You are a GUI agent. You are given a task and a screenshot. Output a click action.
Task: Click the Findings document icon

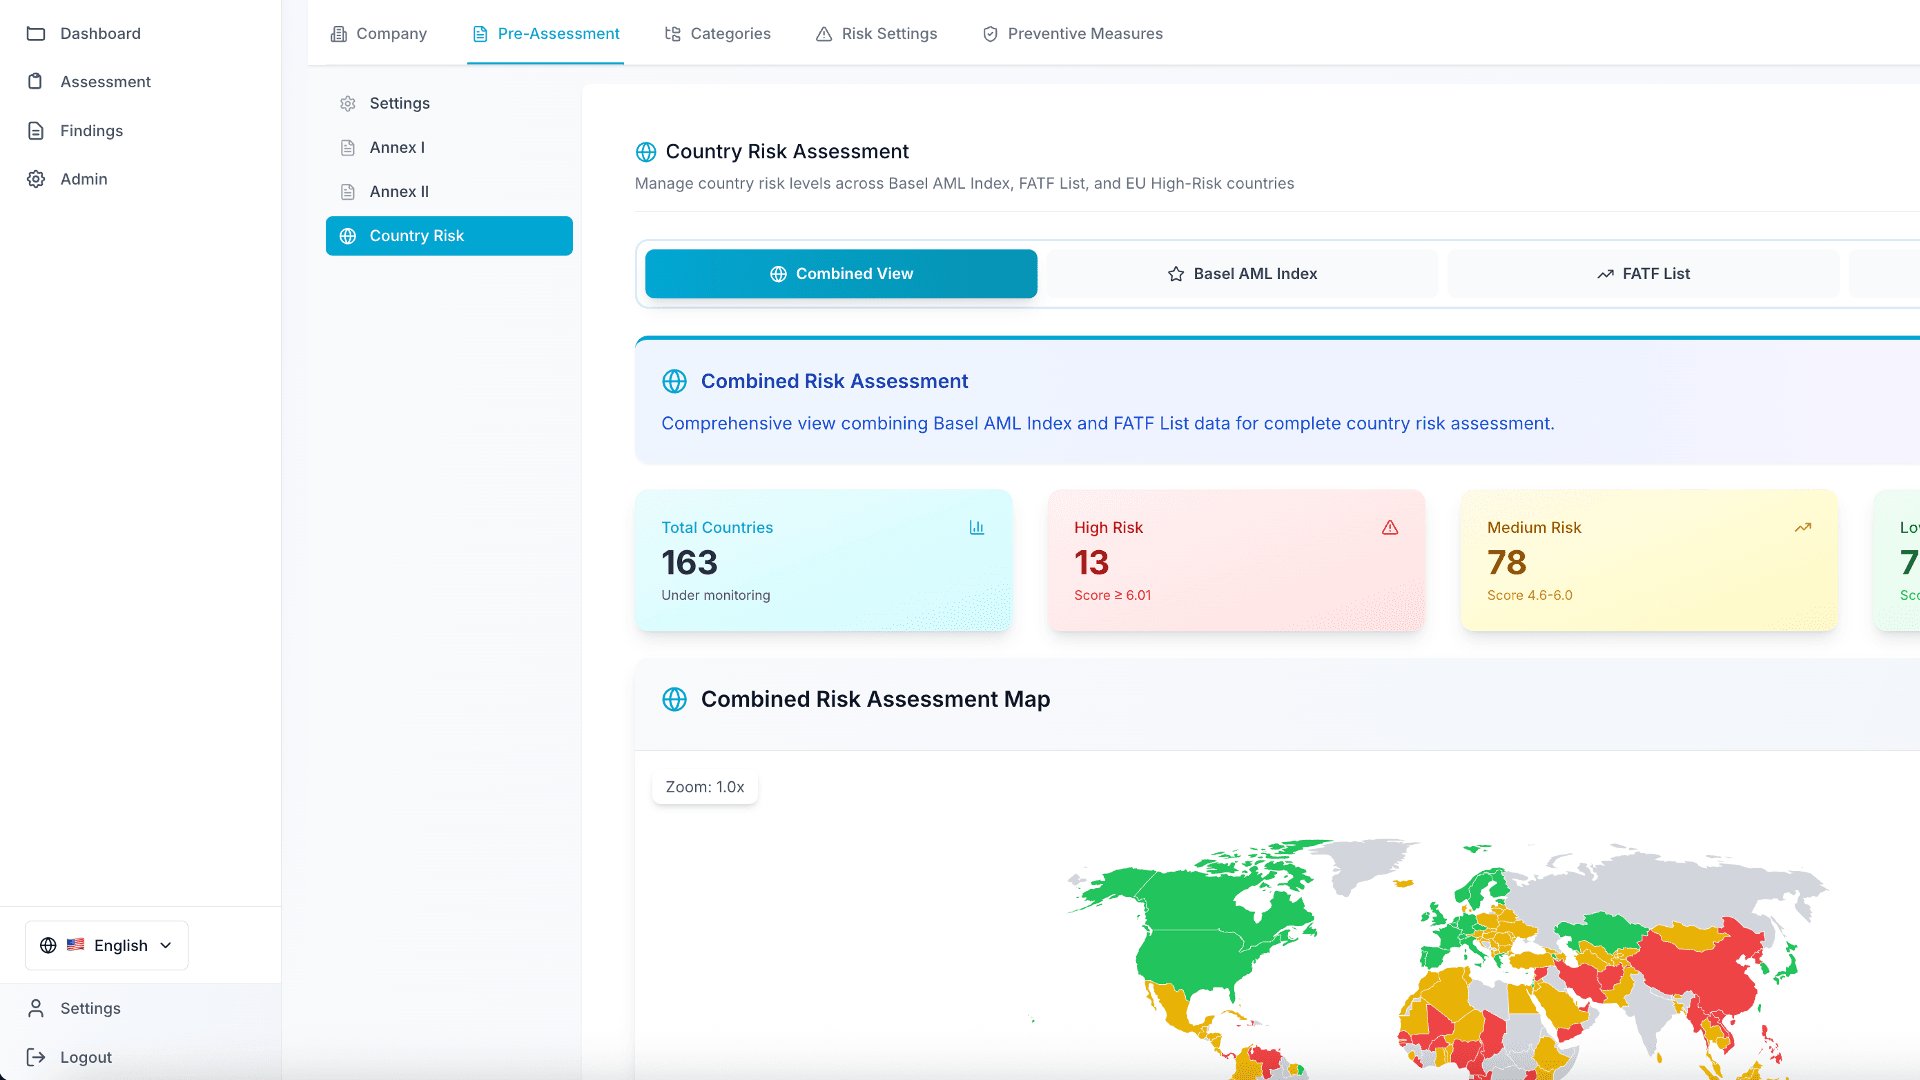point(36,131)
